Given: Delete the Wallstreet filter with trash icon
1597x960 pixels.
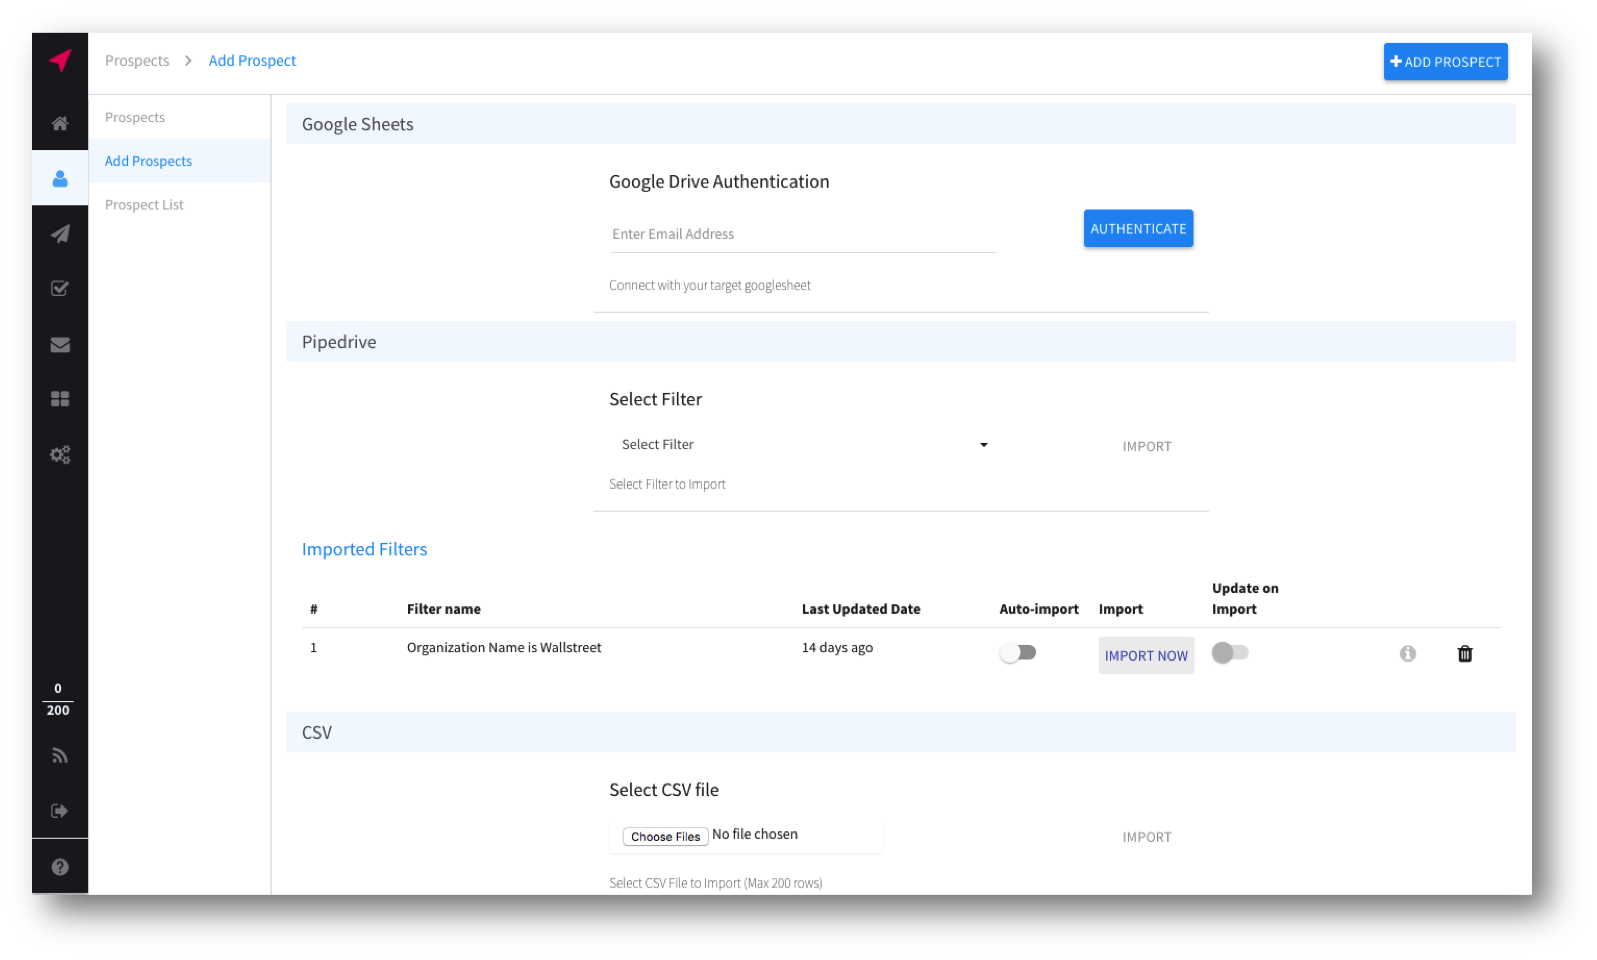Looking at the screenshot, I should point(1465,654).
